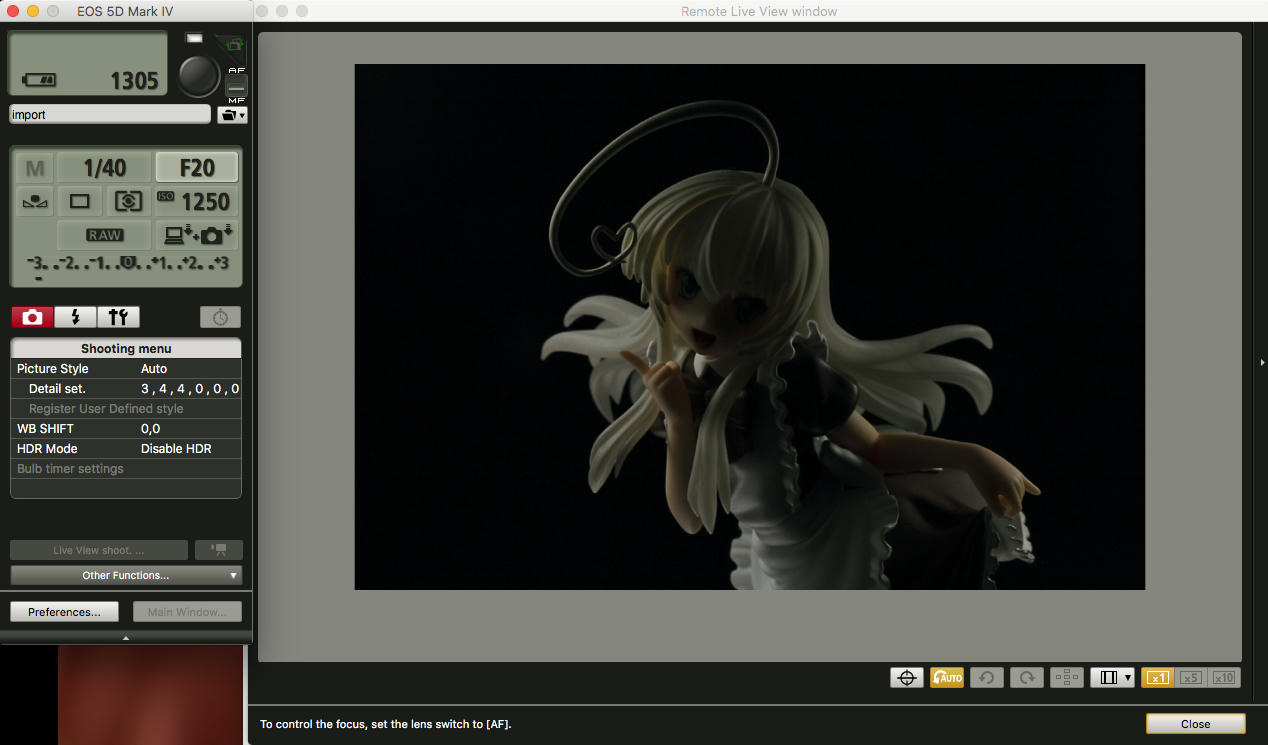1268x745 pixels.
Task: Select the x5 magnification view
Action: 1190,677
